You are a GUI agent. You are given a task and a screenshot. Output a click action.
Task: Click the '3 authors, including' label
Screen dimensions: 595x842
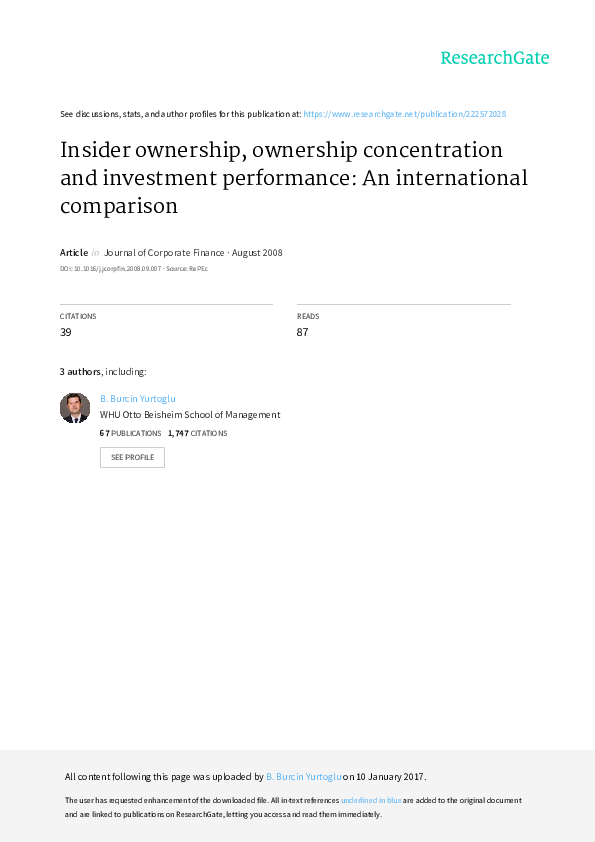click(103, 372)
